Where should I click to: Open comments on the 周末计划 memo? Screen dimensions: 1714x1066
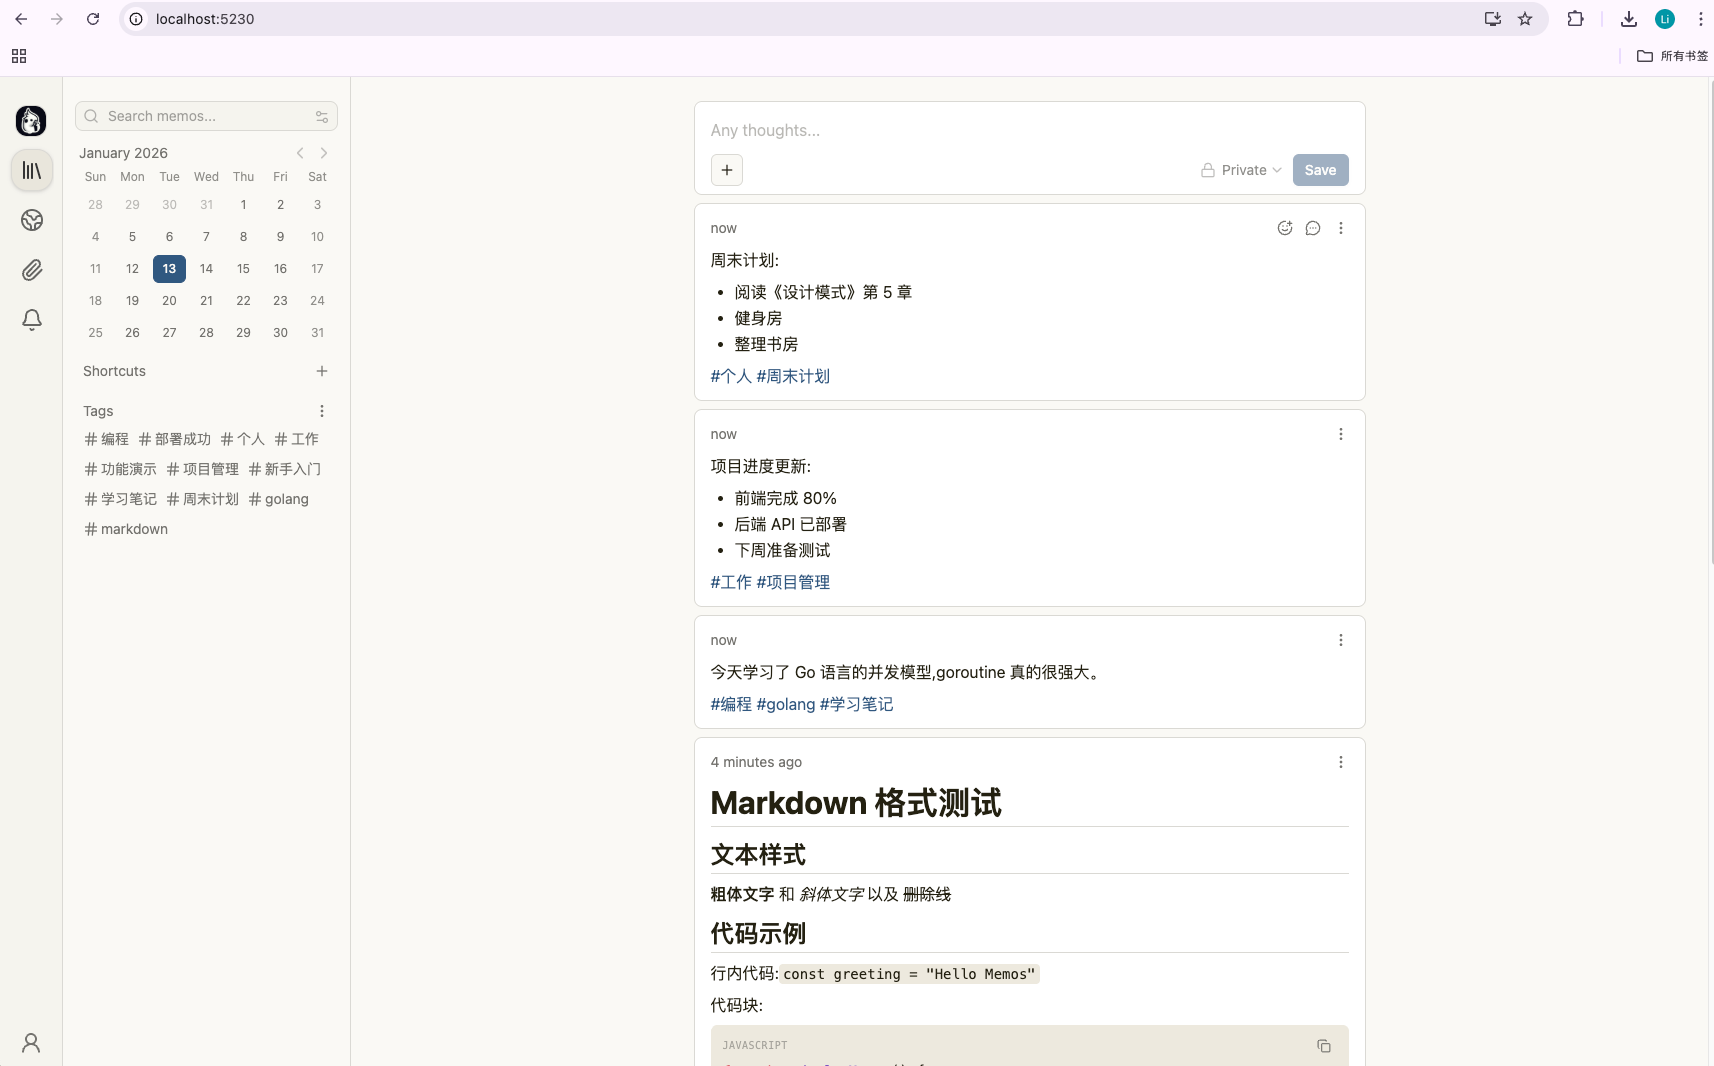pos(1313,228)
